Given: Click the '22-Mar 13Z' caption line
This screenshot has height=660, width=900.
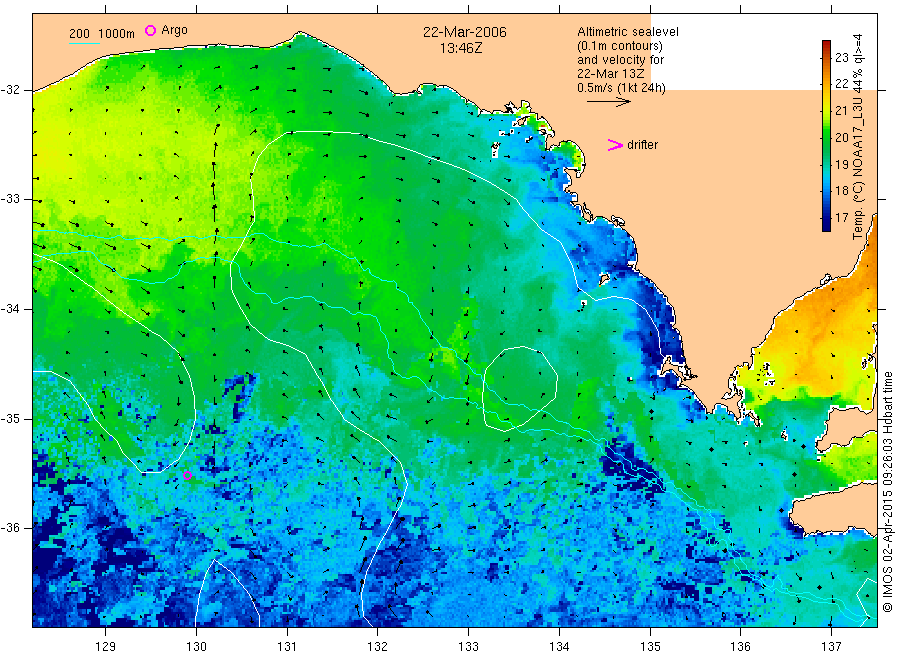Looking at the screenshot, I should (x=610, y=74).
